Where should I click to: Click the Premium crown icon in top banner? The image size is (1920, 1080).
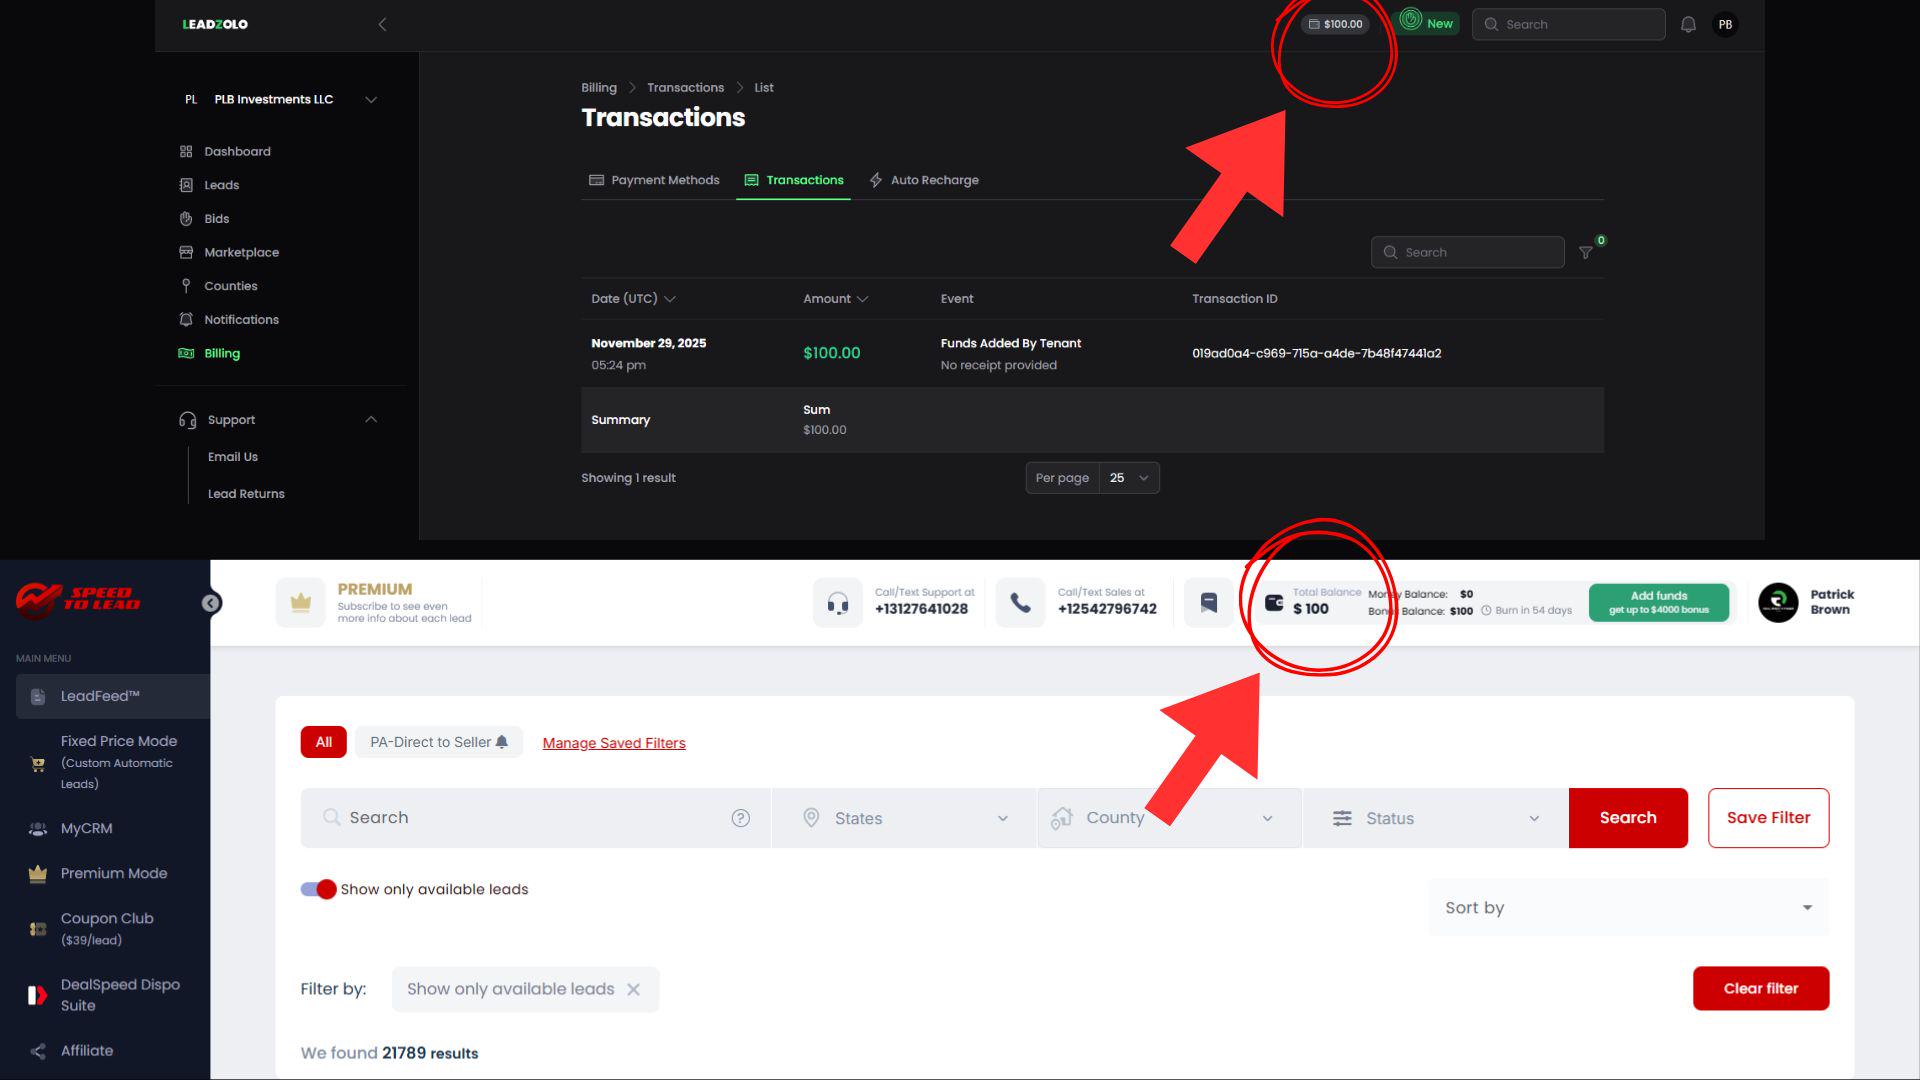coord(301,603)
